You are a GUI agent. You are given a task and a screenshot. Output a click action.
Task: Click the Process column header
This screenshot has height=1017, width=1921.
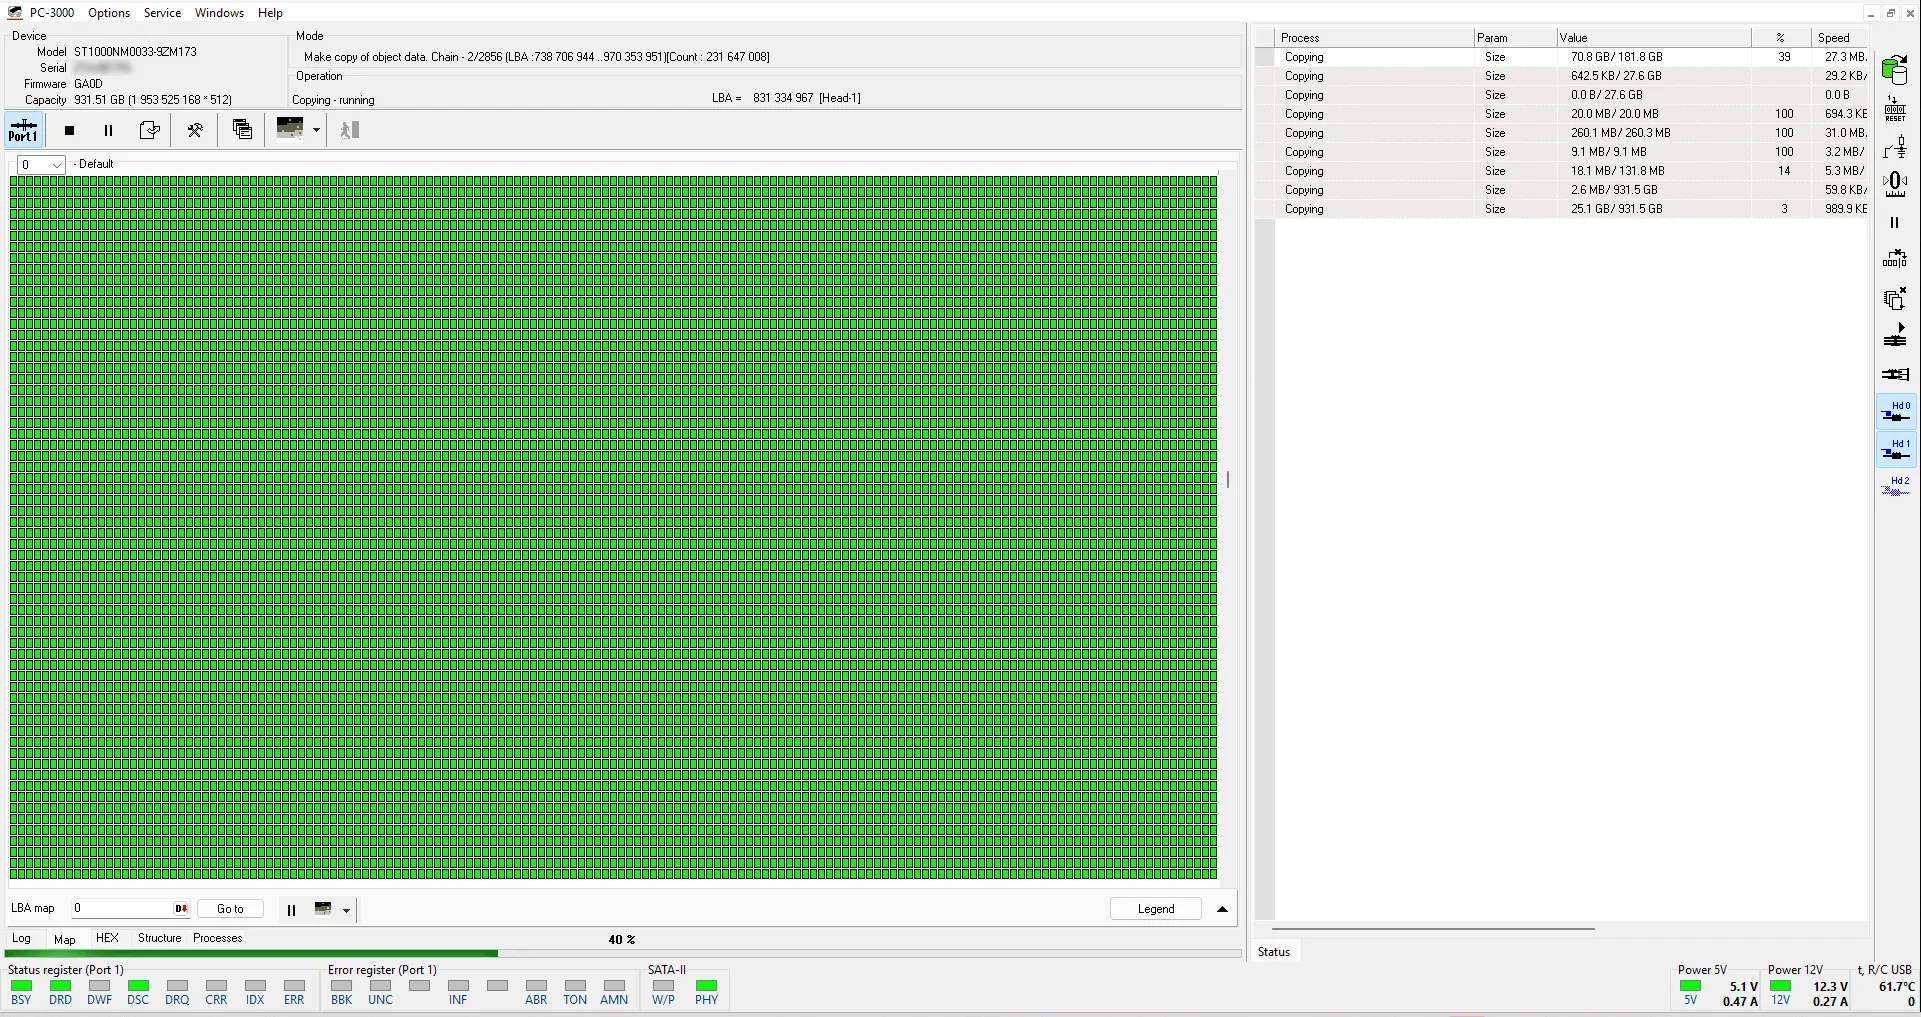(x=1374, y=38)
